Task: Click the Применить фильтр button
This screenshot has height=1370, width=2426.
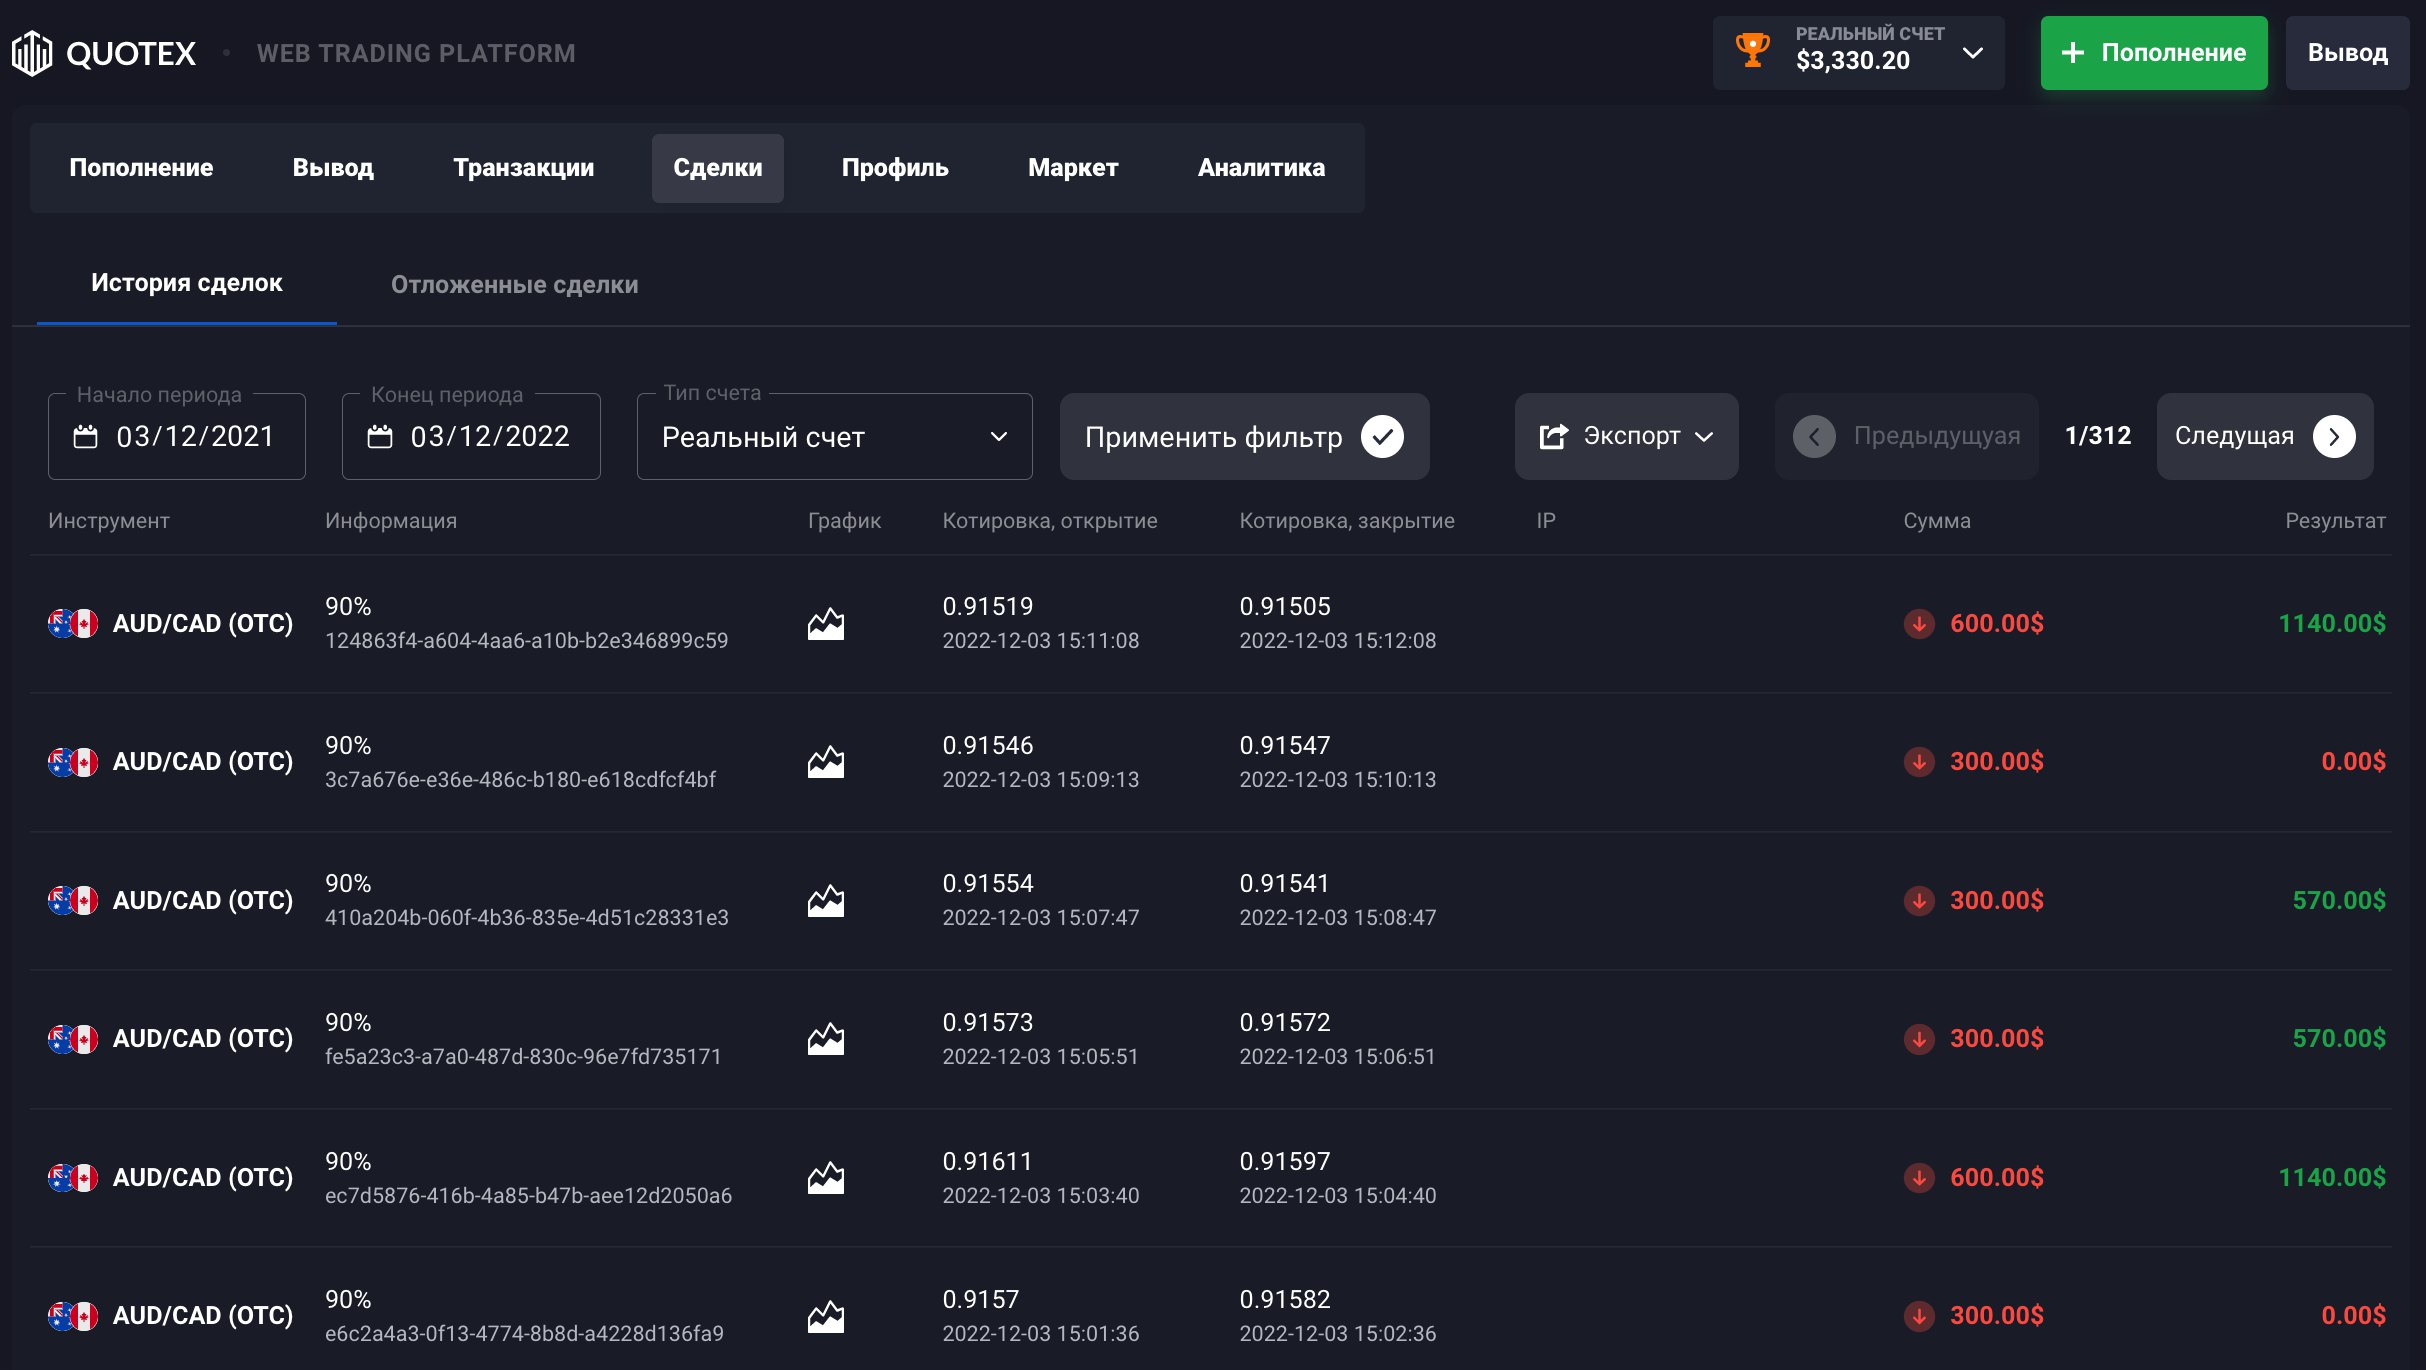Action: [x=1245, y=436]
